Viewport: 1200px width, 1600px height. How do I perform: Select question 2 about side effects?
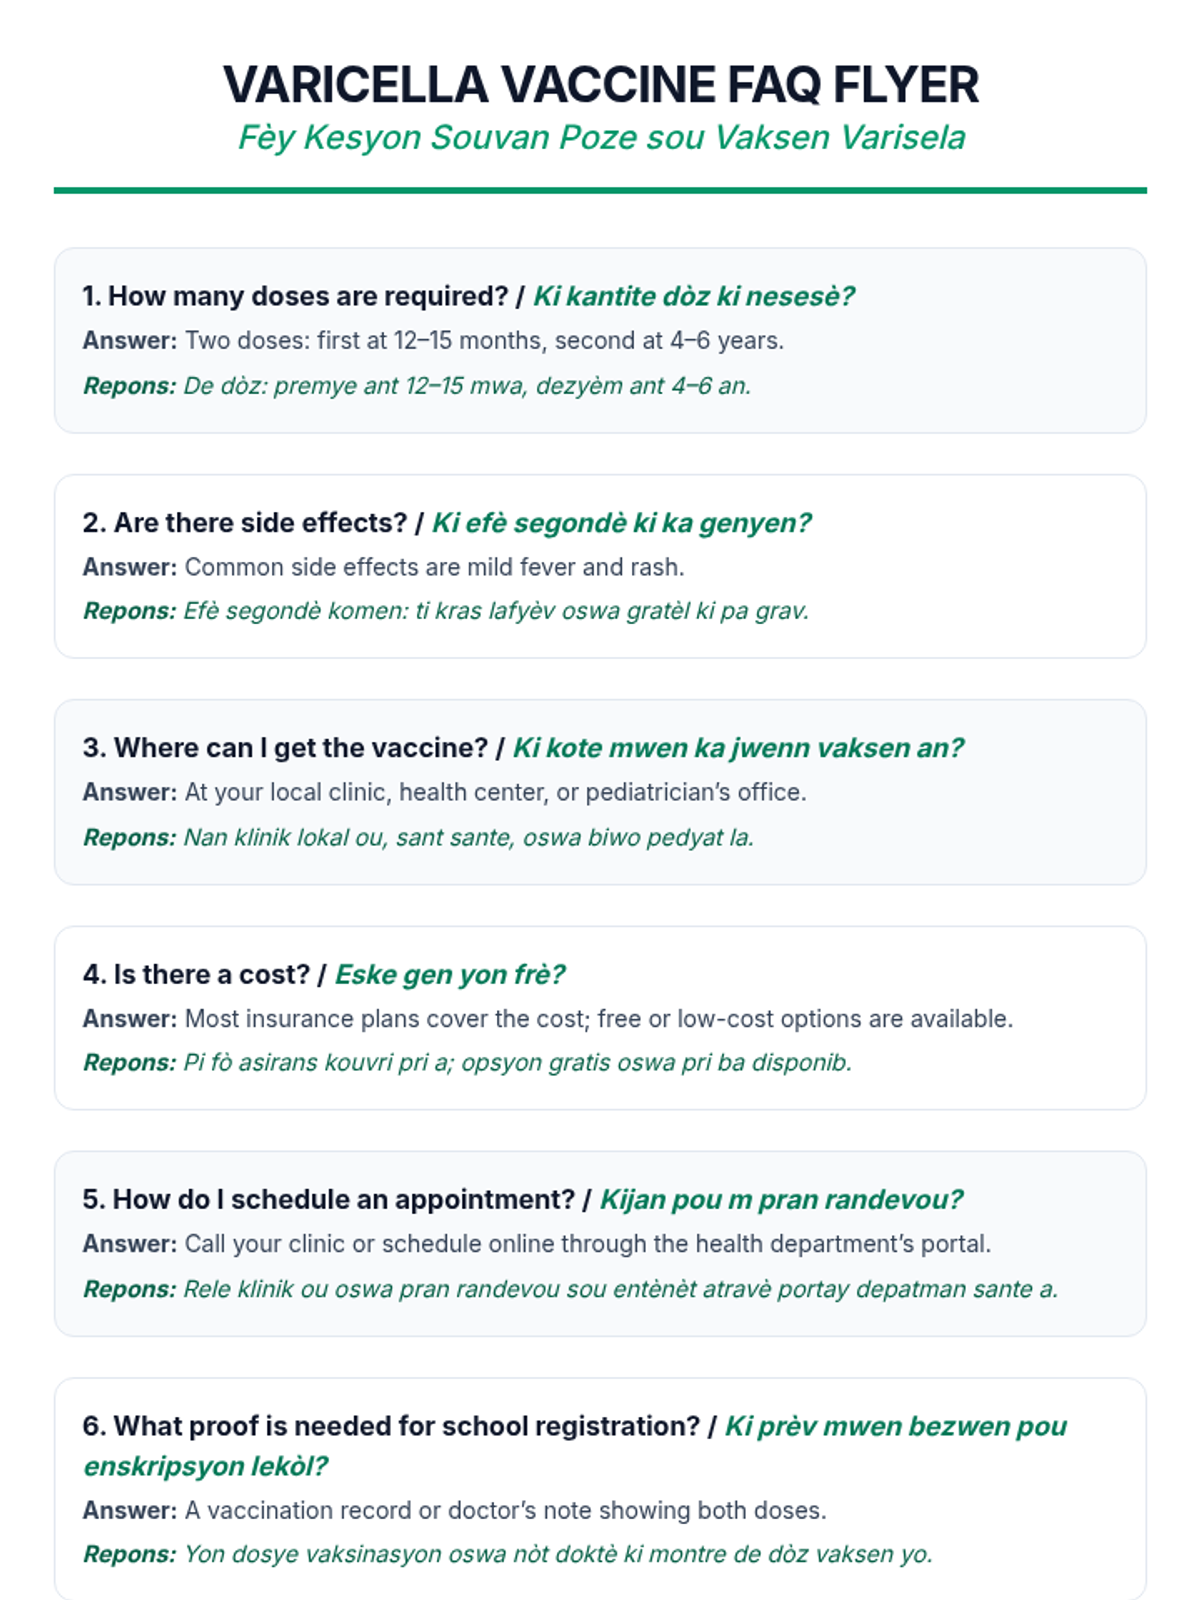tap(446, 523)
